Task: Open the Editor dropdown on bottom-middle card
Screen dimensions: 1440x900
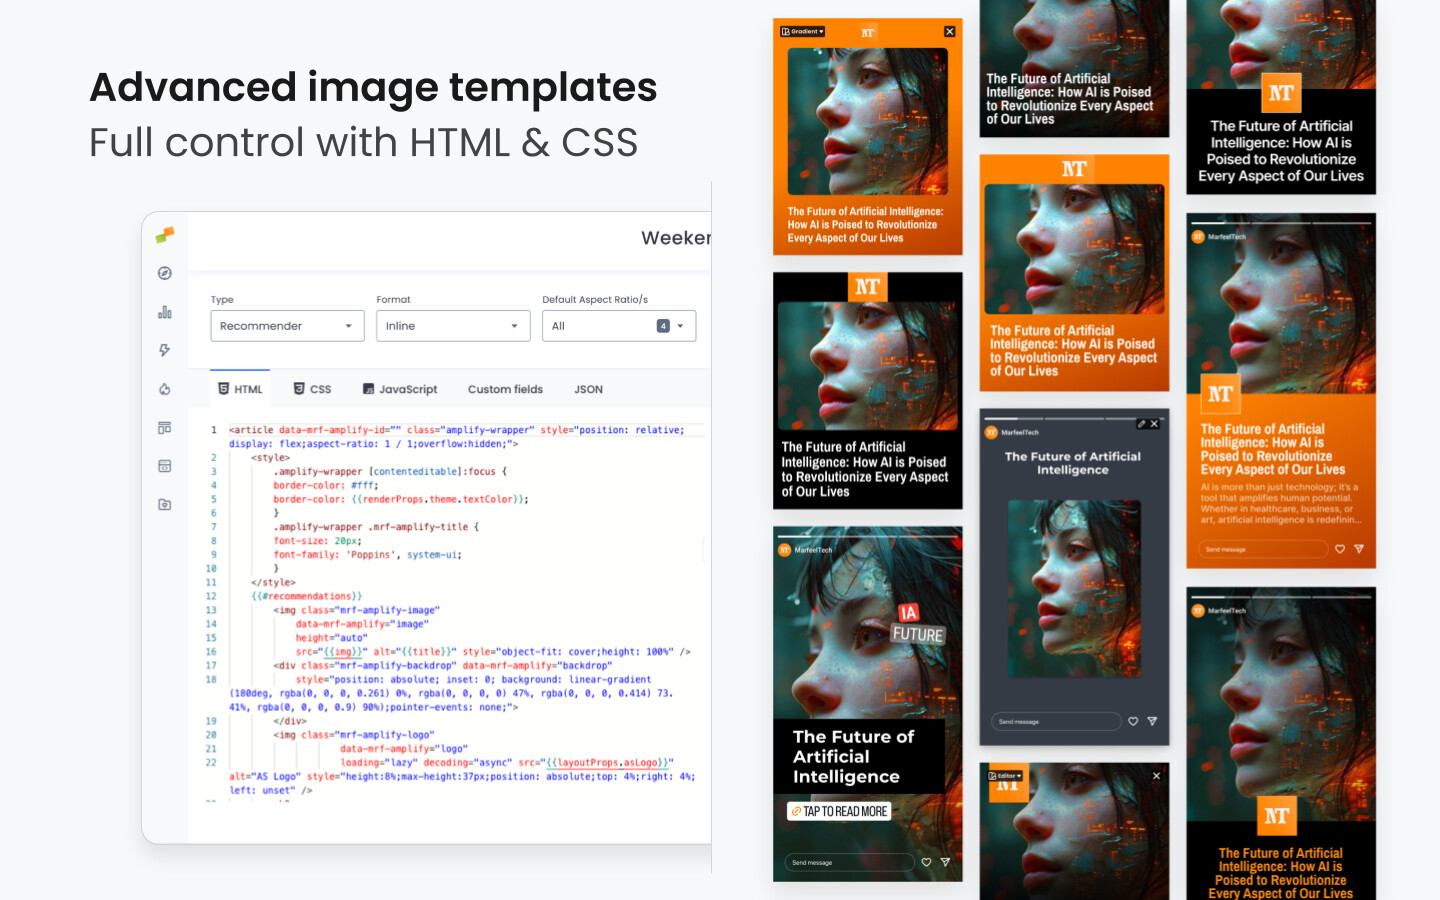Action: pos(1005,776)
